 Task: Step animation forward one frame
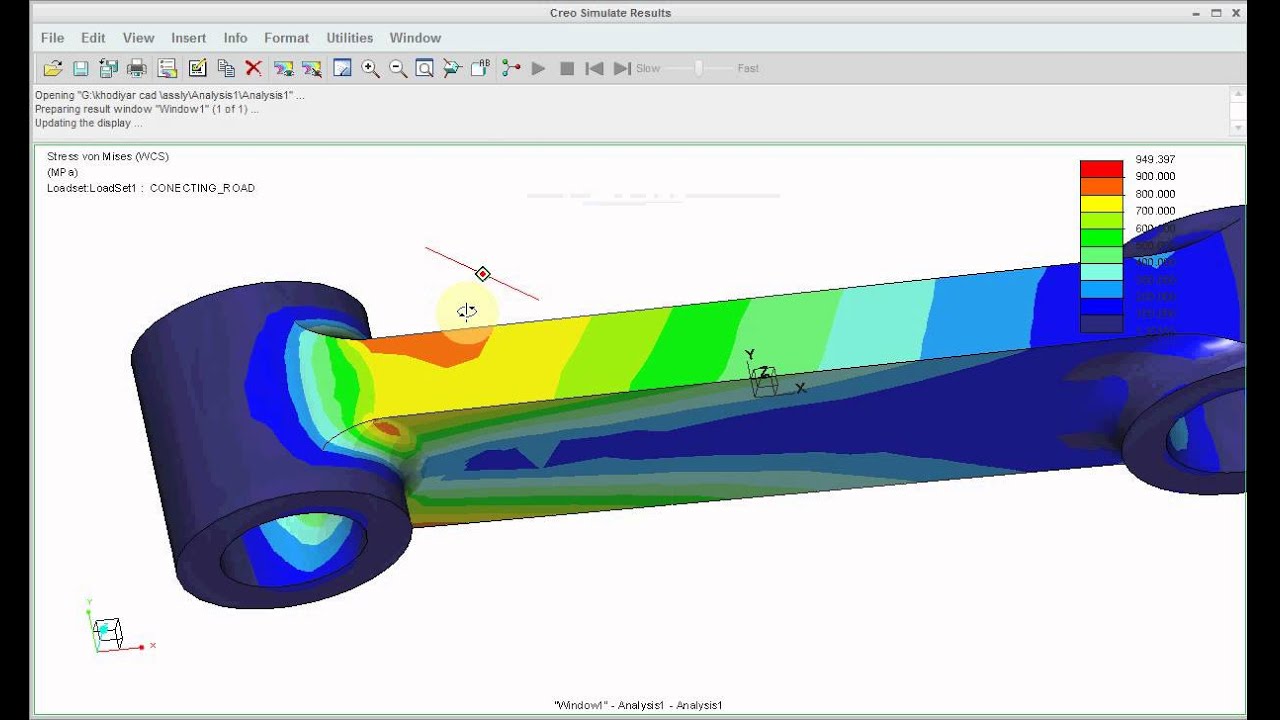pos(622,68)
